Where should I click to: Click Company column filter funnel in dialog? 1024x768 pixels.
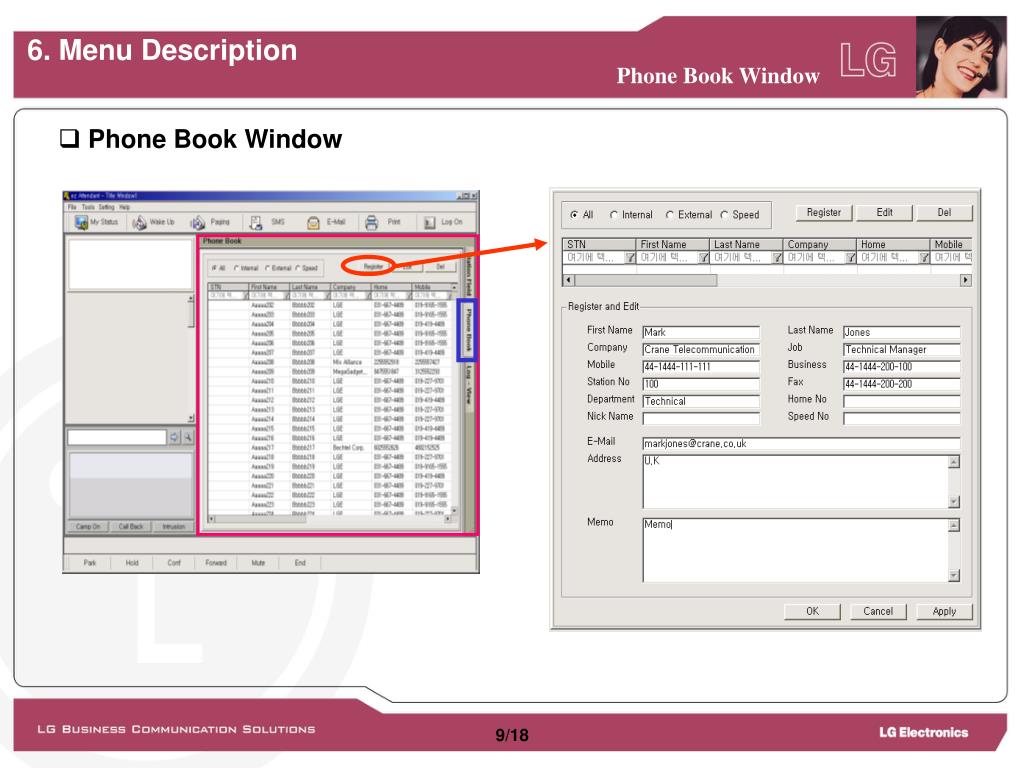[x=851, y=257]
